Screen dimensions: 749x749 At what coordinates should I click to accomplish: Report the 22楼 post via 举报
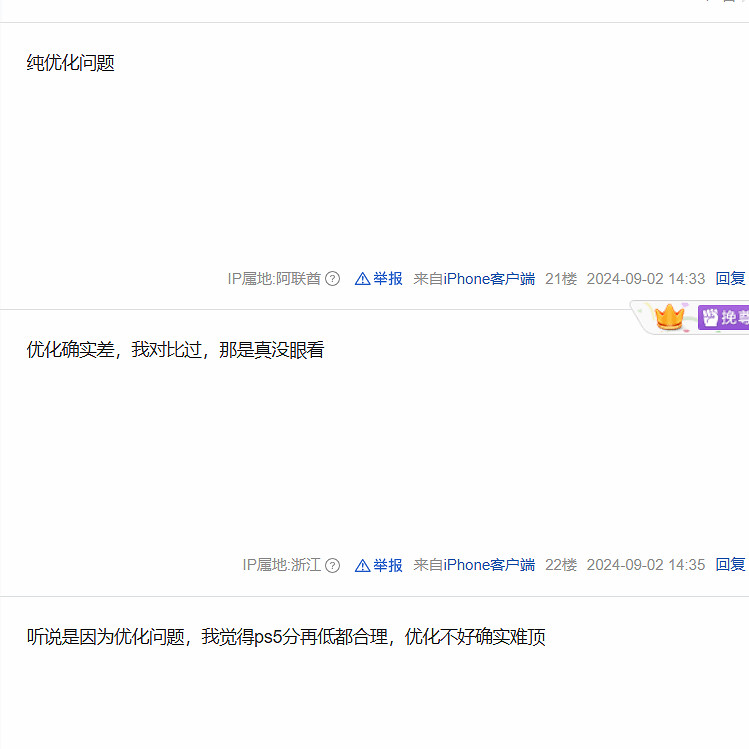pyautogui.click(x=387, y=565)
